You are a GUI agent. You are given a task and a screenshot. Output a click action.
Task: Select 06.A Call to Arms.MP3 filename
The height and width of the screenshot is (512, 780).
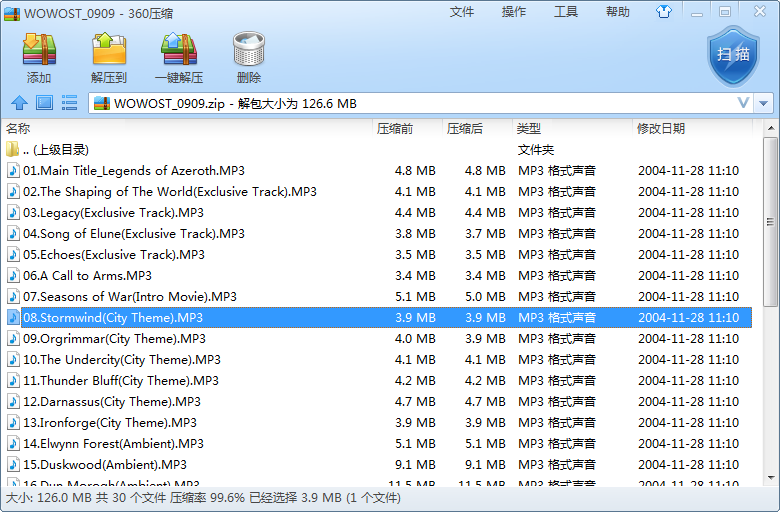click(x=88, y=276)
